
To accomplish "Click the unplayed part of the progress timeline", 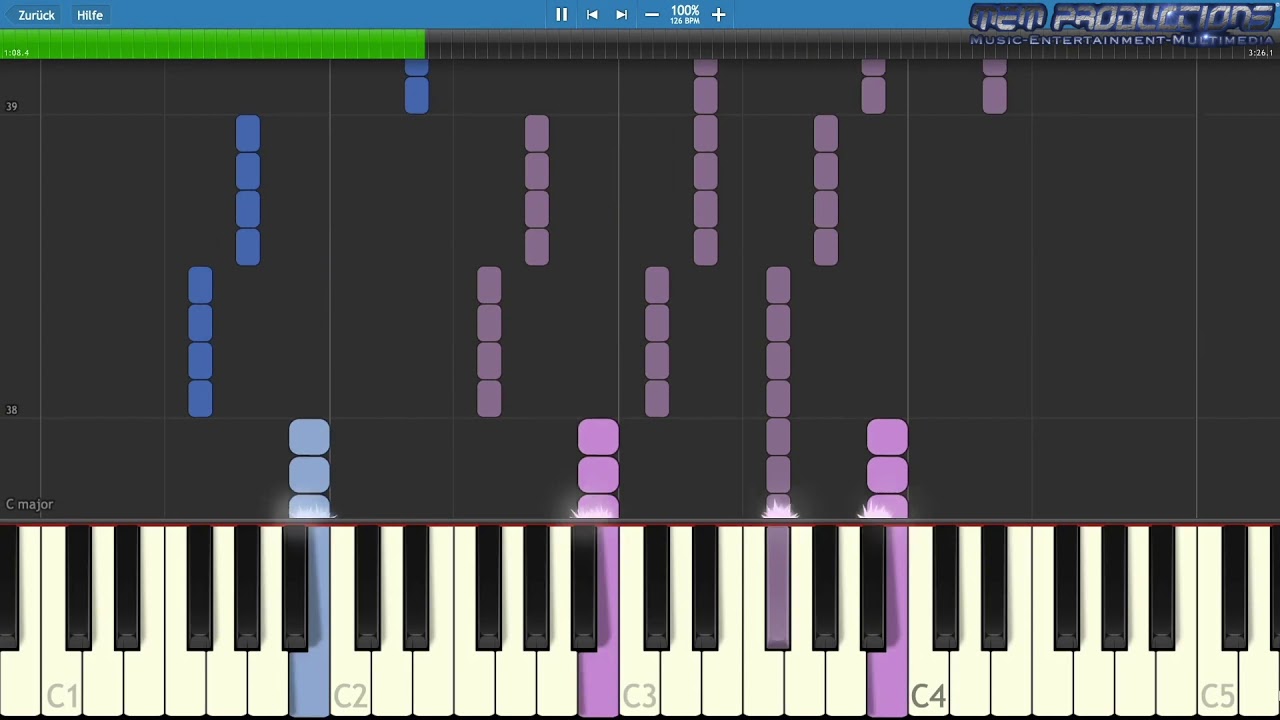I will click(852, 44).
